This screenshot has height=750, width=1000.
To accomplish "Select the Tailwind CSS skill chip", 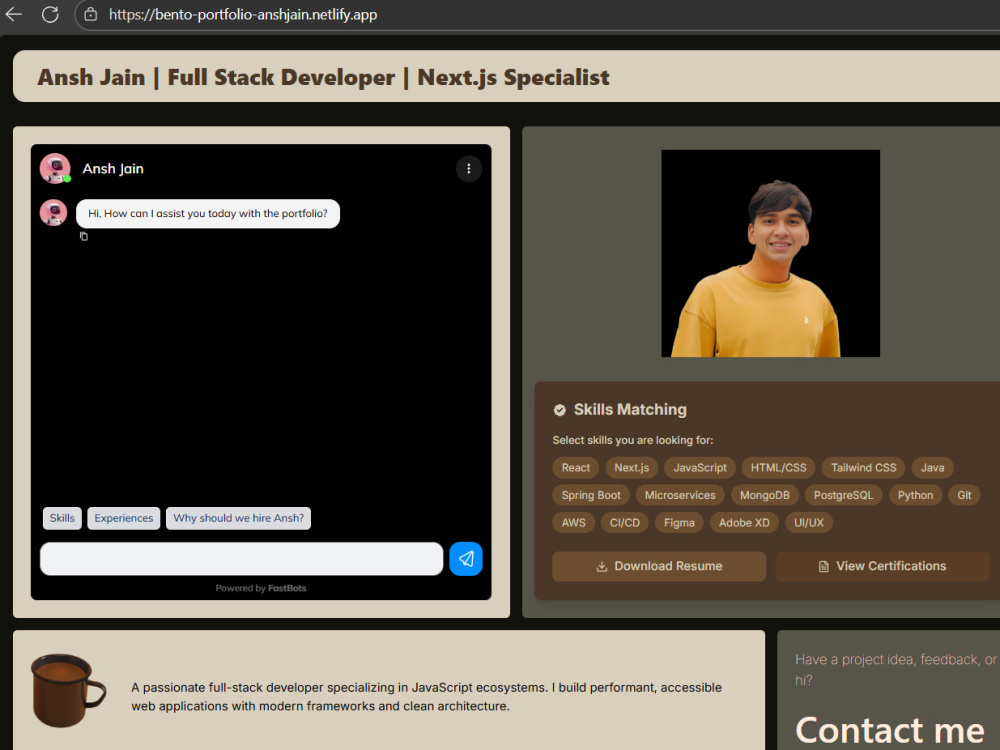I will 864,467.
